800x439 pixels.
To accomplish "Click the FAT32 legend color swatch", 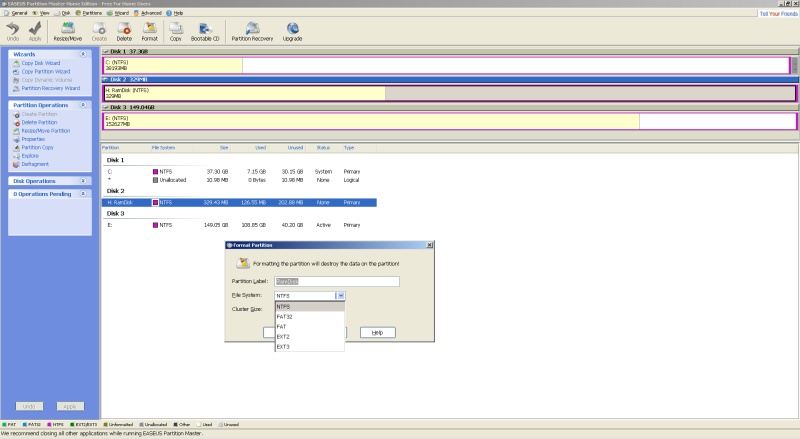I will [x=24, y=425].
